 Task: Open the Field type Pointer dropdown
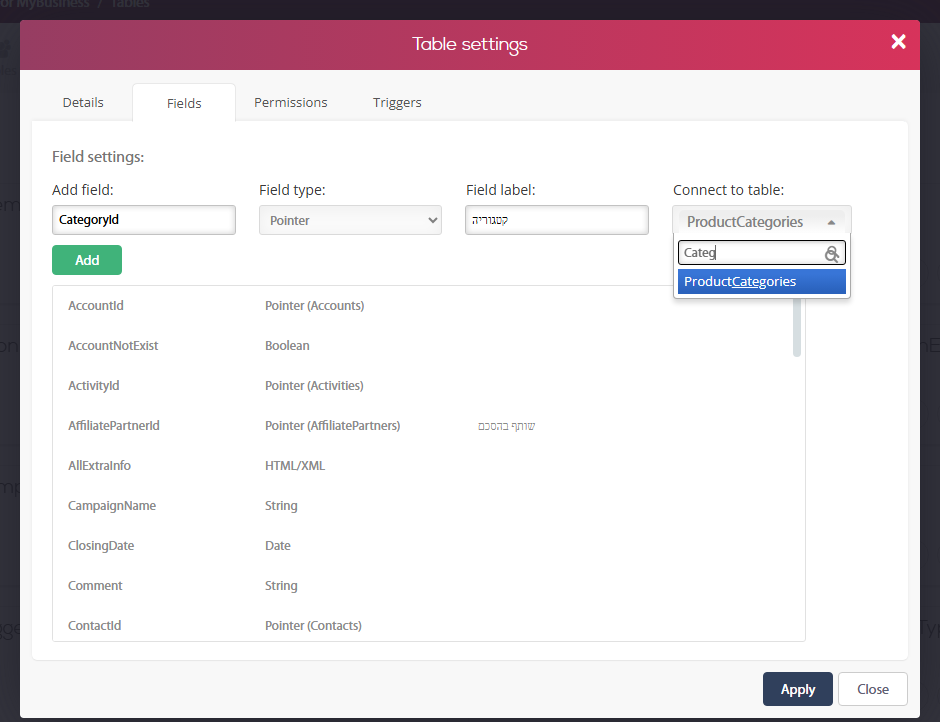pos(350,220)
